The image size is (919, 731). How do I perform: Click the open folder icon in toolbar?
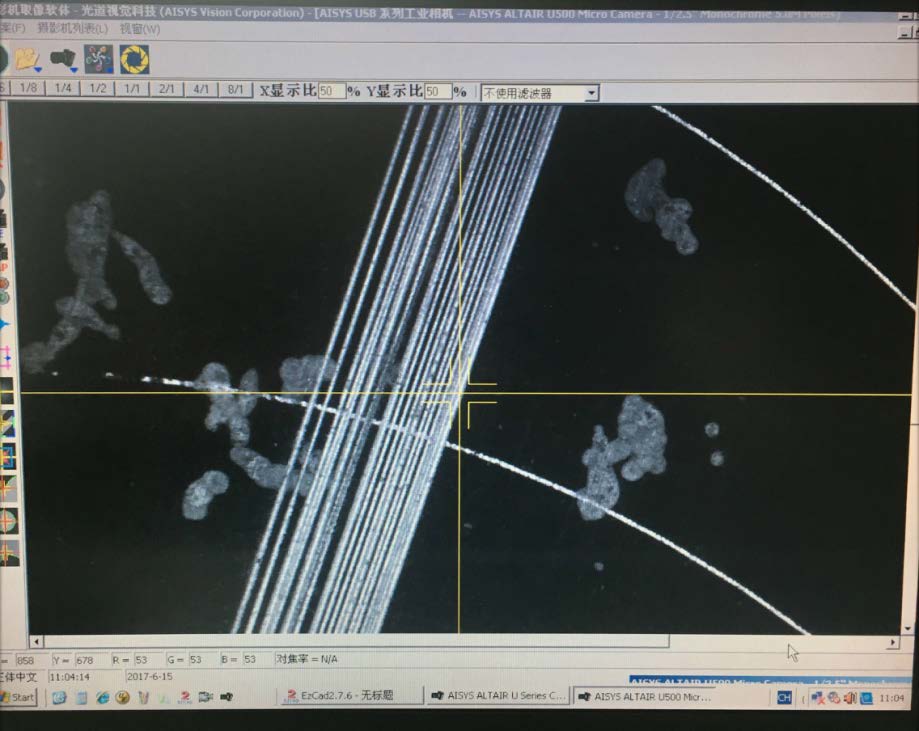pyautogui.click(x=27, y=60)
